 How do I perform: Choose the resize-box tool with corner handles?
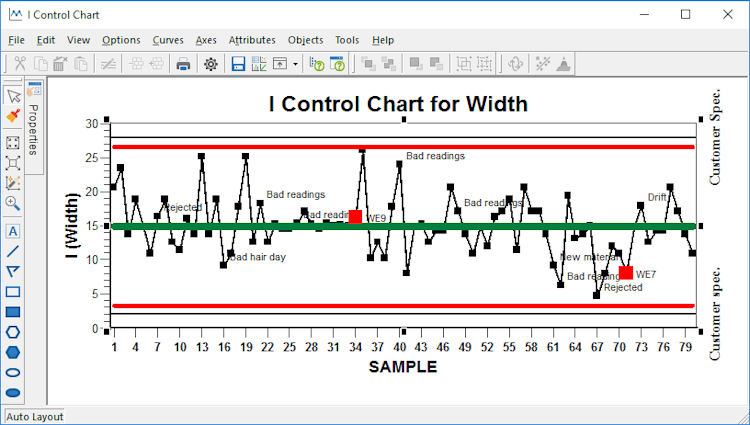point(13,163)
